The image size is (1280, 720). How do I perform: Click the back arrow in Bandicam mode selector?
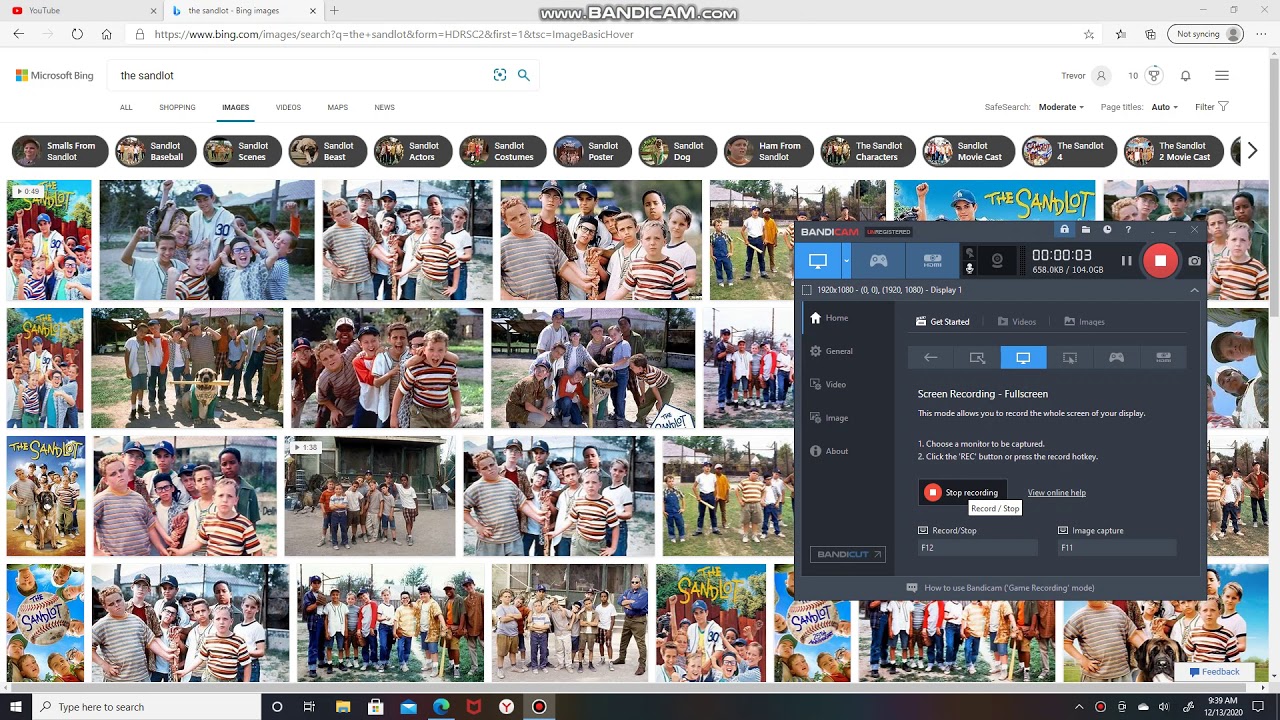tap(931, 357)
